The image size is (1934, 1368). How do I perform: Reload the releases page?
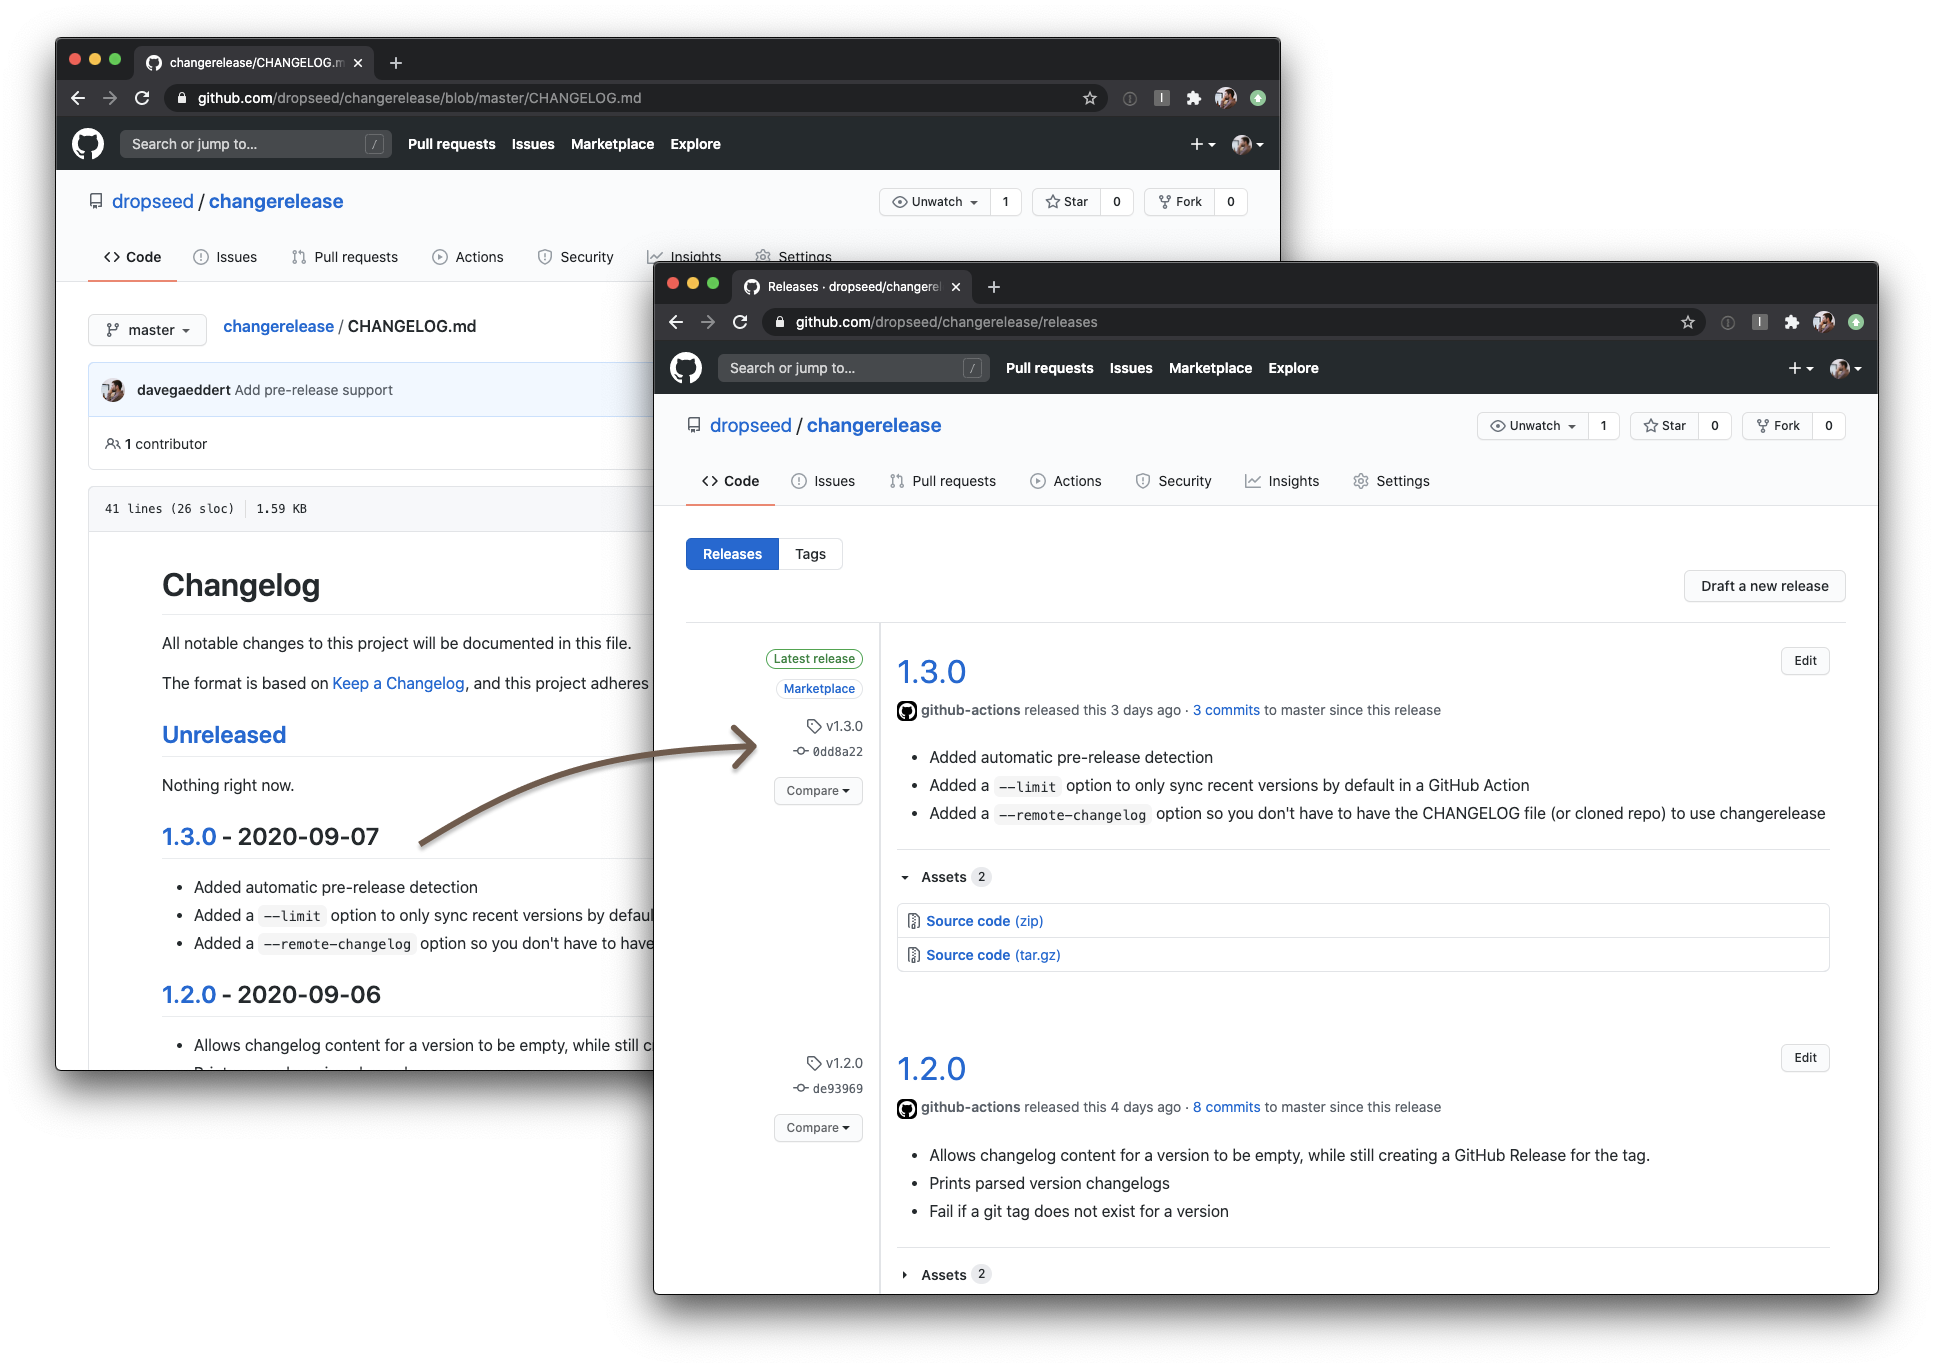[x=740, y=322]
